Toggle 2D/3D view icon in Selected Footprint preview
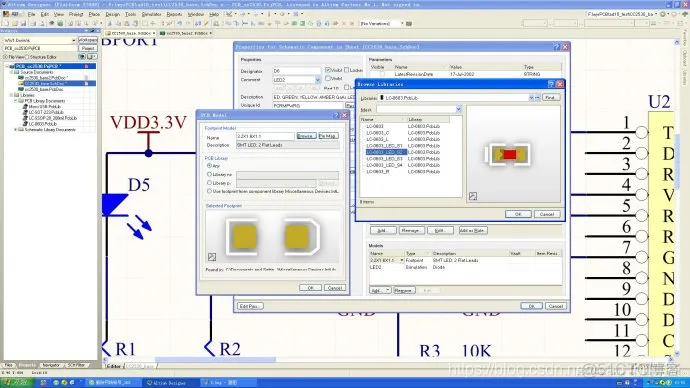The image size is (690, 388). click(212, 257)
